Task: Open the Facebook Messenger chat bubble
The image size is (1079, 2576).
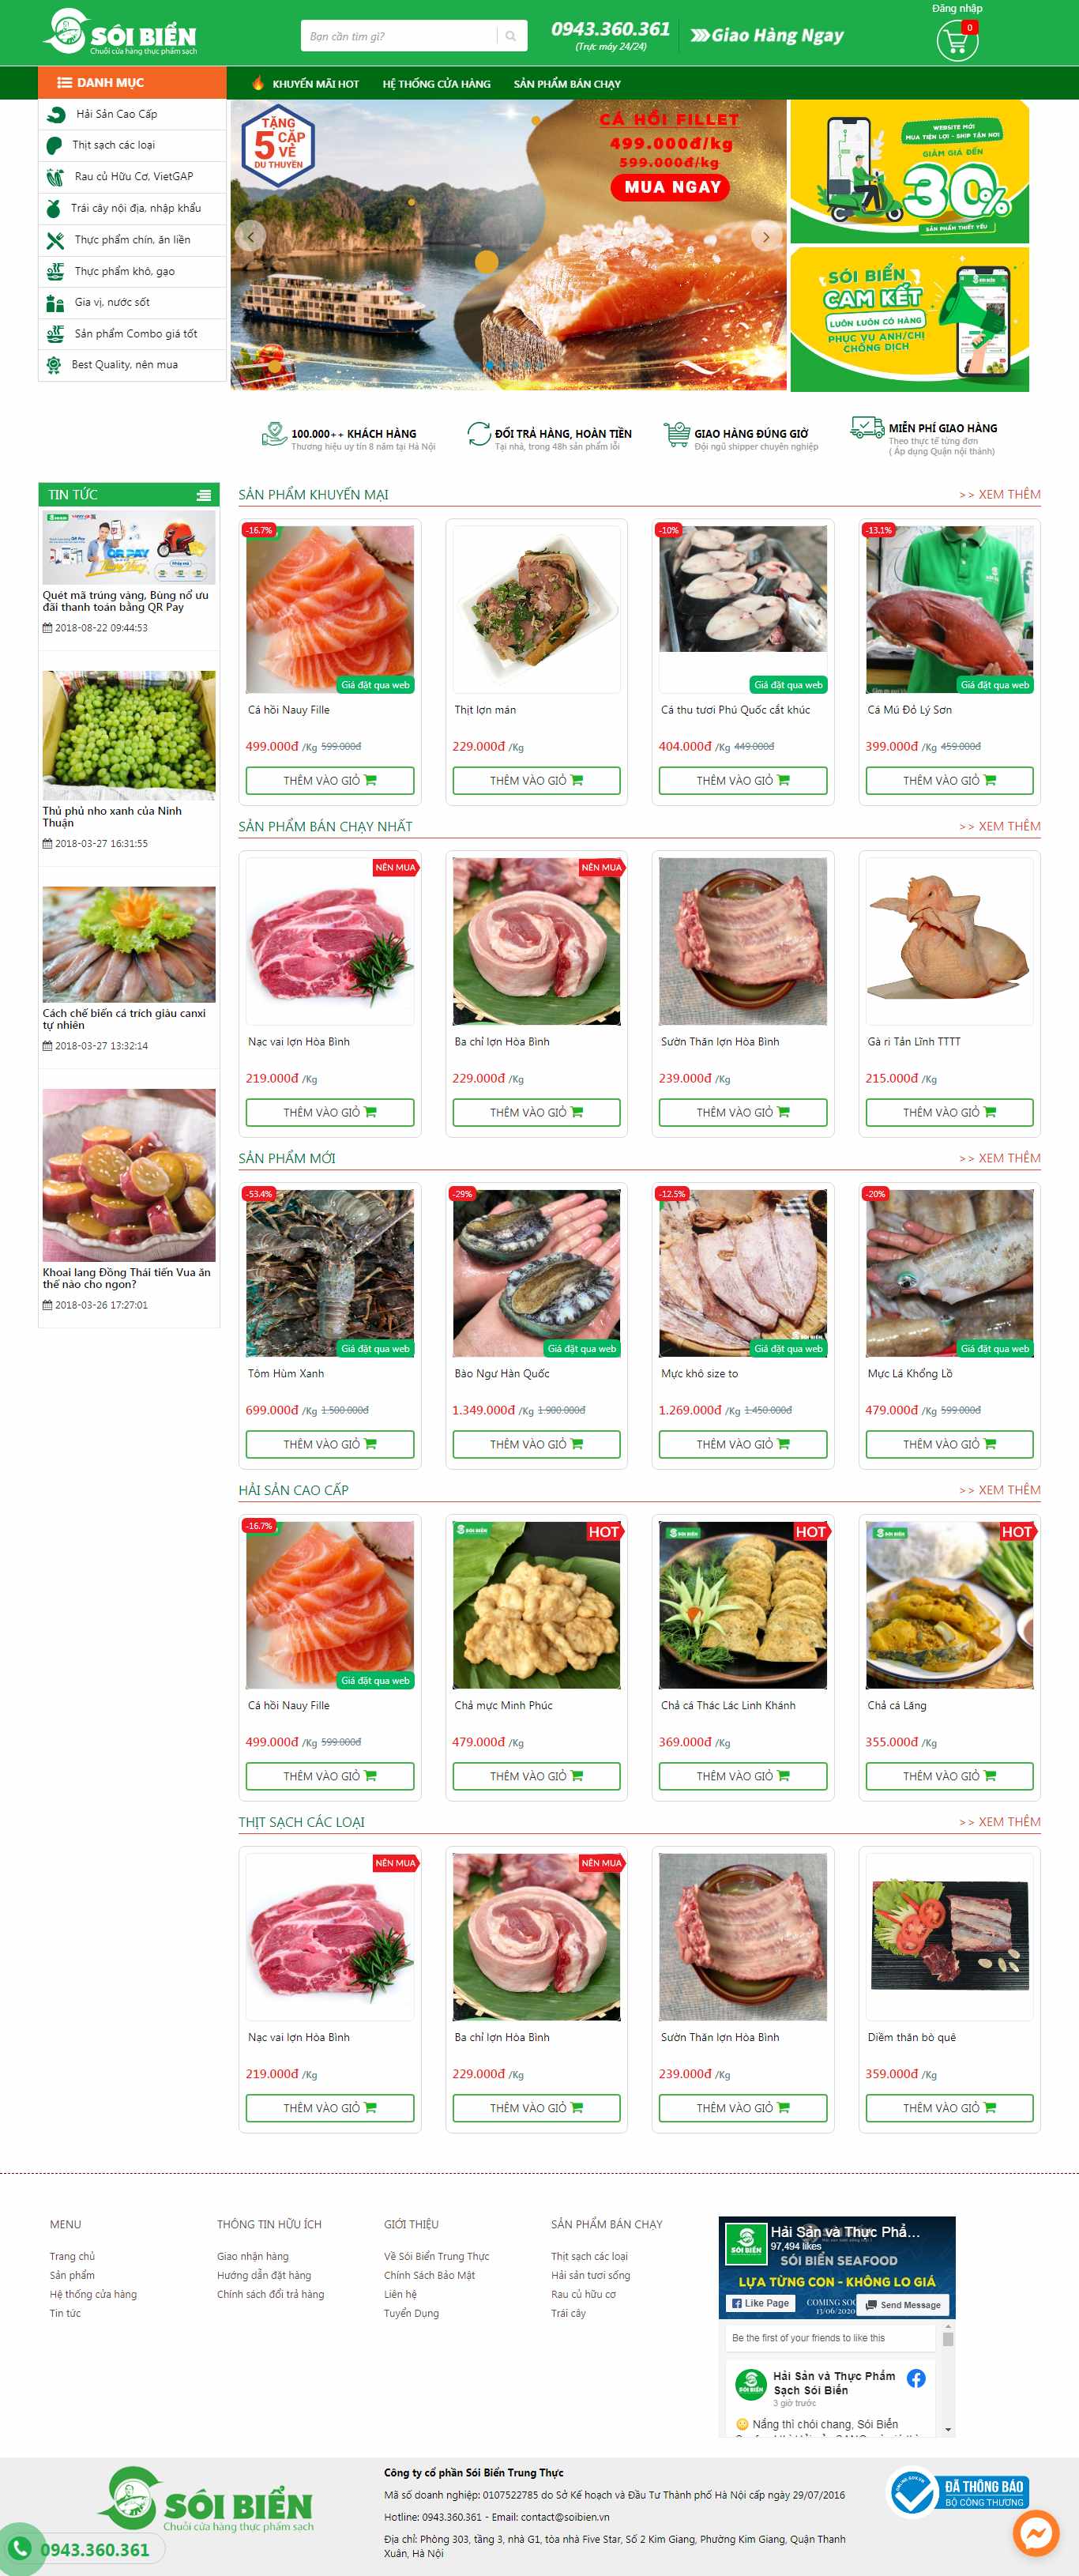Action: coord(1035,2533)
